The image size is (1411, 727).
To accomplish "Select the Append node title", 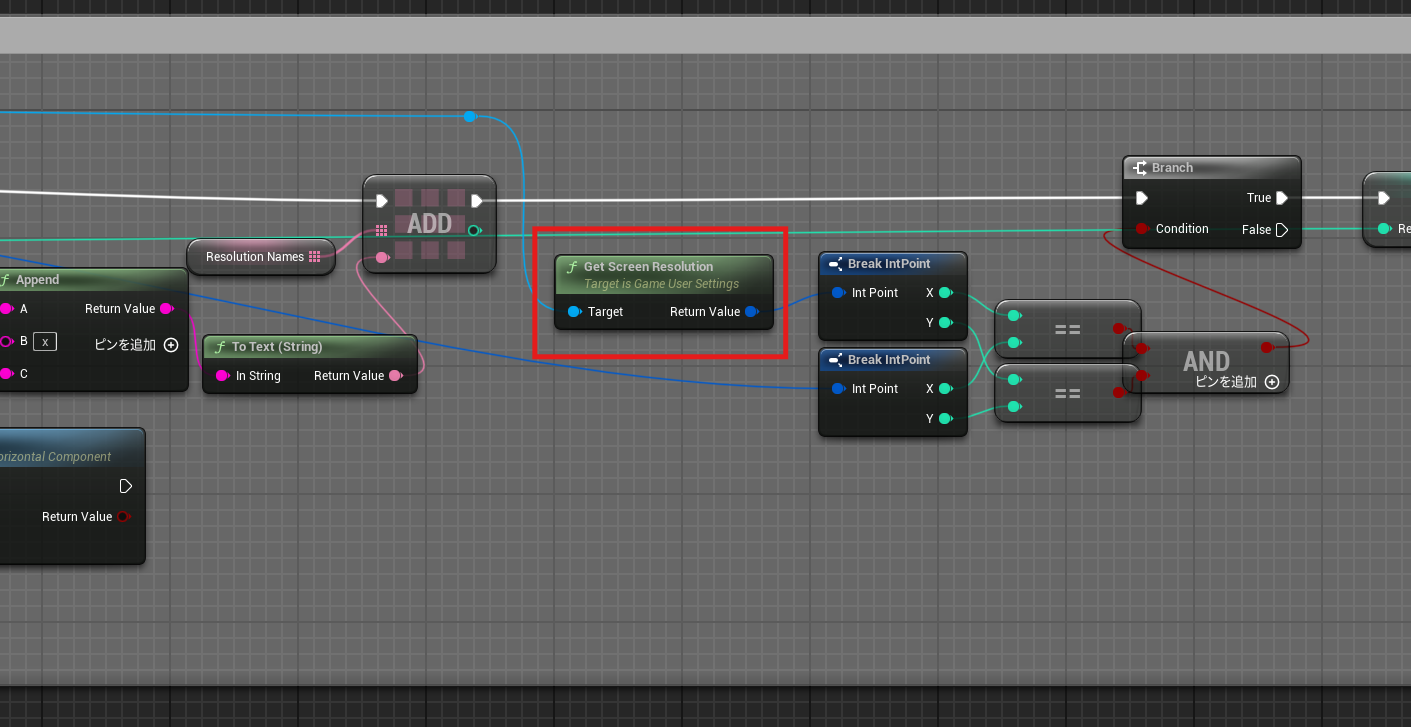I will [37, 280].
